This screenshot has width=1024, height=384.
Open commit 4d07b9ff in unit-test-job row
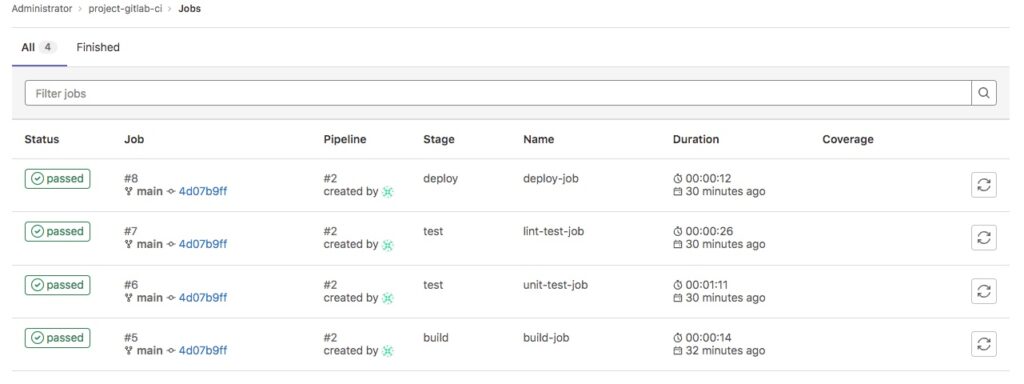(203, 298)
